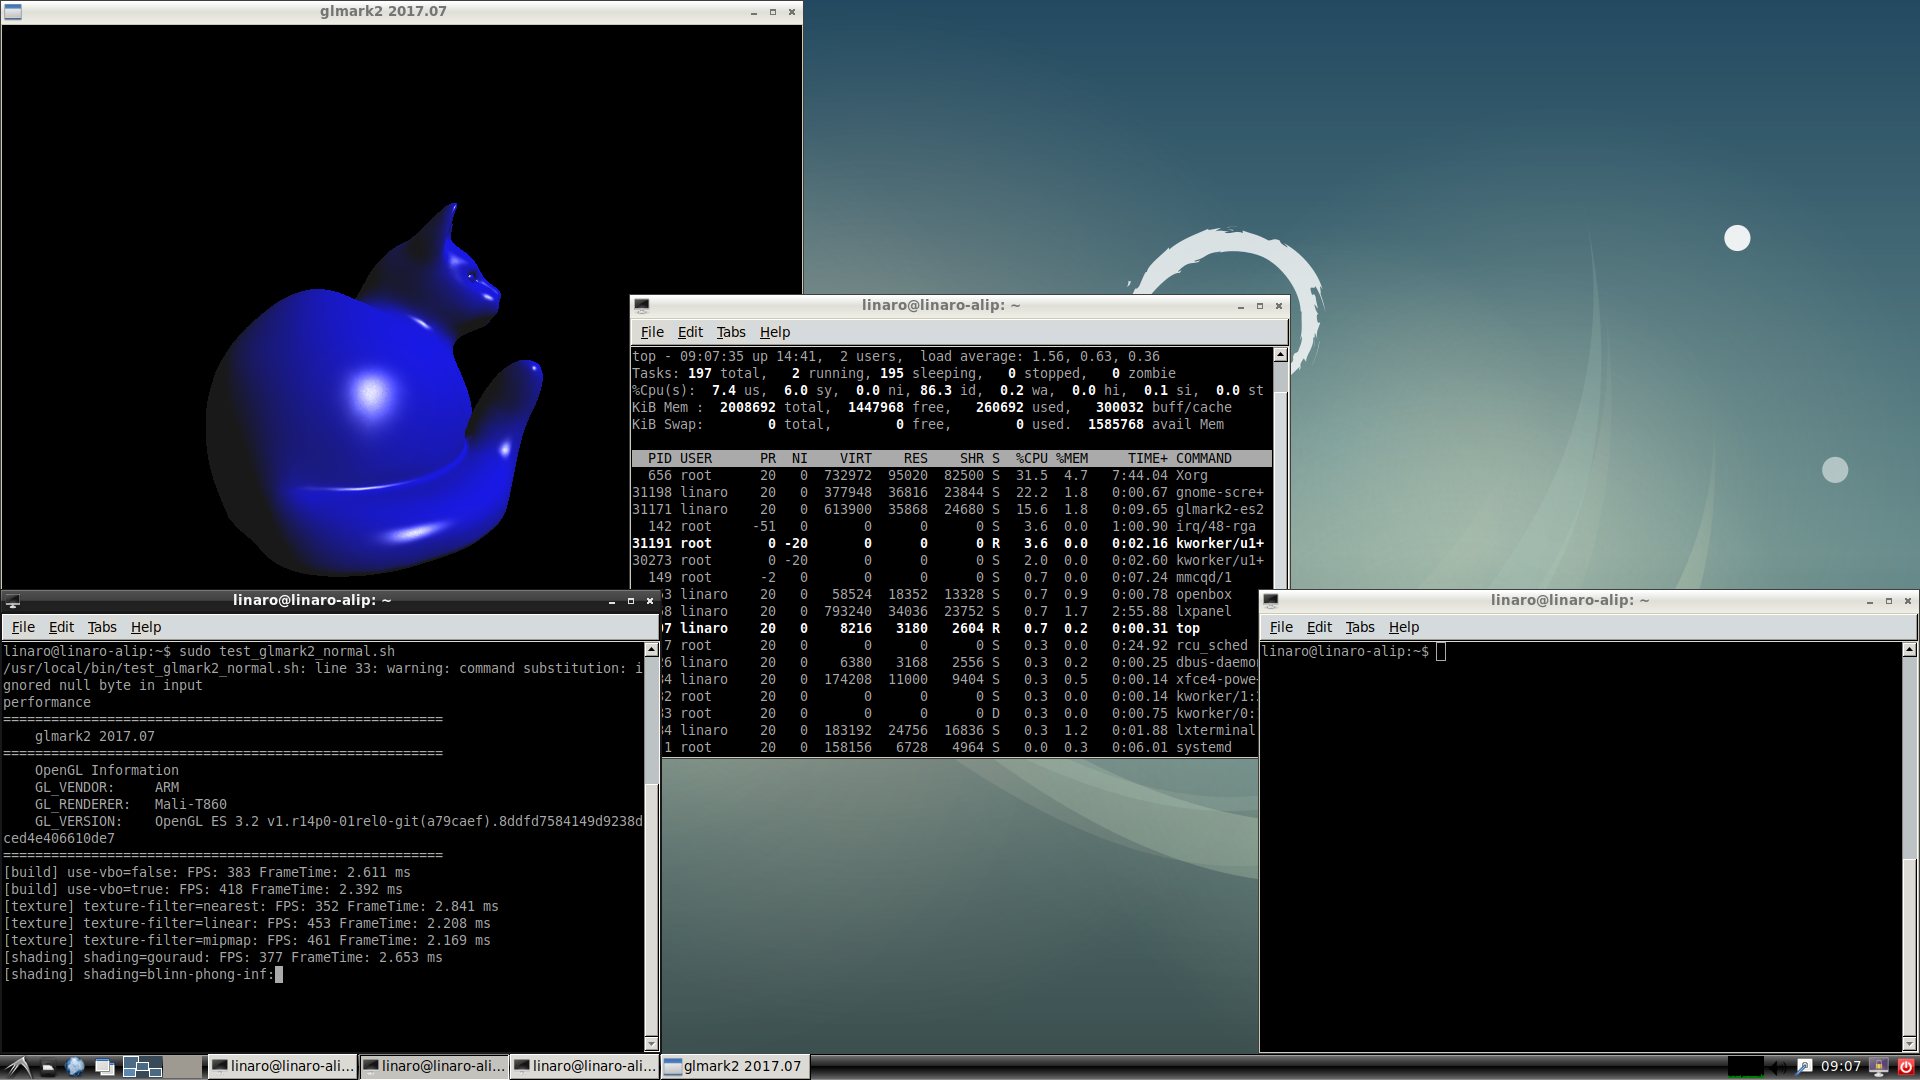Image resolution: width=1920 pixels, height=1080 pixels.
Task: Open Tabs menu in glmark2 log terminal
Action: click(x=102, y=627)
